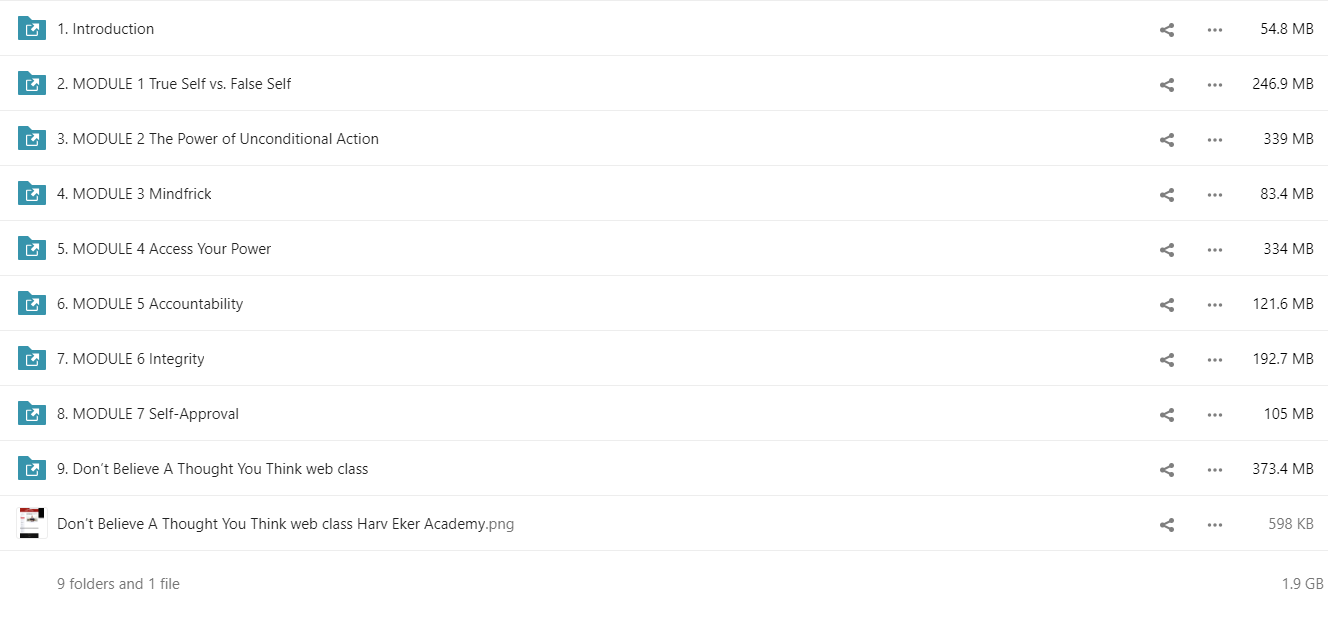This screenshot has height=619, width=1328.
Task: Open ellipsis menu for MODULE 6 Integrity
Action: (1215, 359)
